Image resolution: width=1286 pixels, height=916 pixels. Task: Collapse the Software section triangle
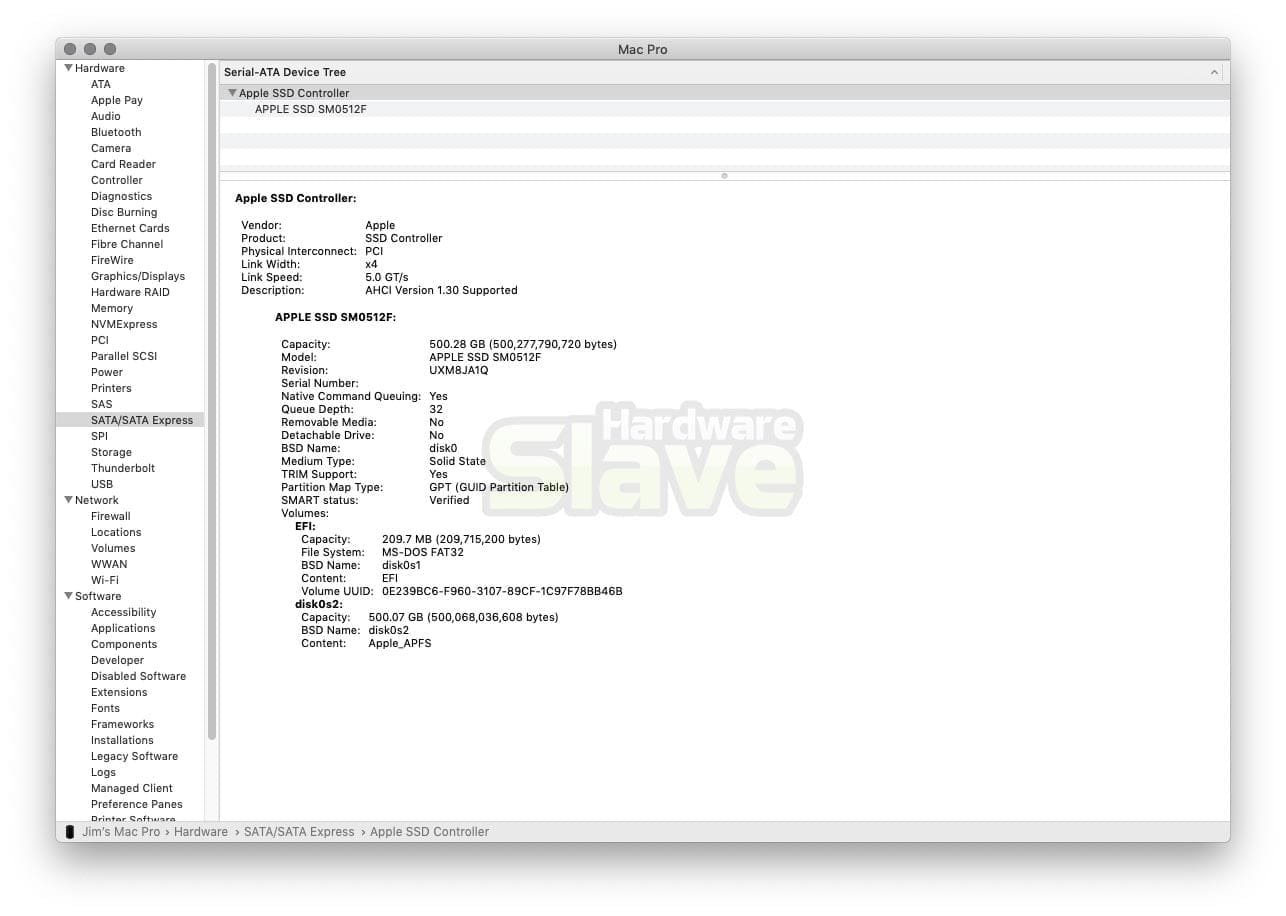69,596
